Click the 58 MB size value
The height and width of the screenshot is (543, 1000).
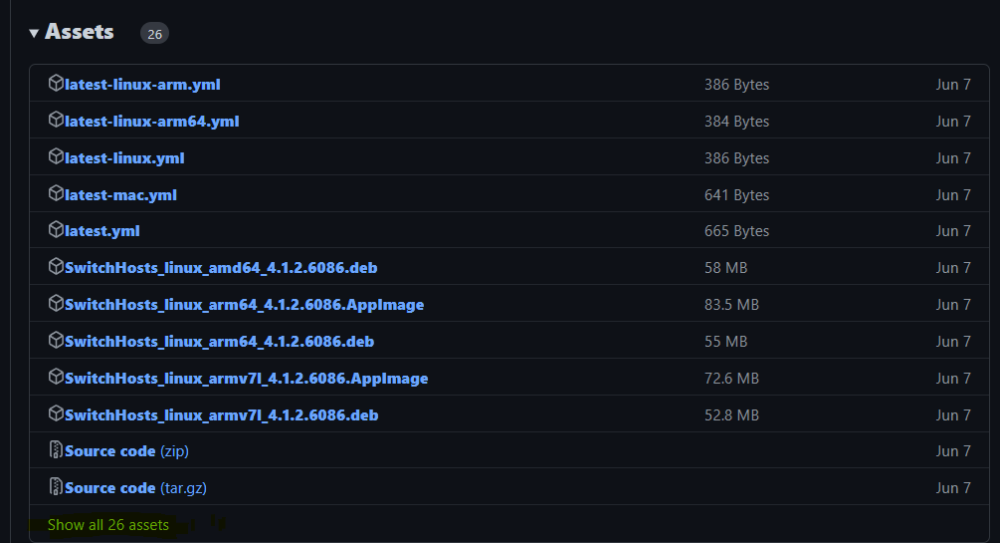(x=726, y=268)
